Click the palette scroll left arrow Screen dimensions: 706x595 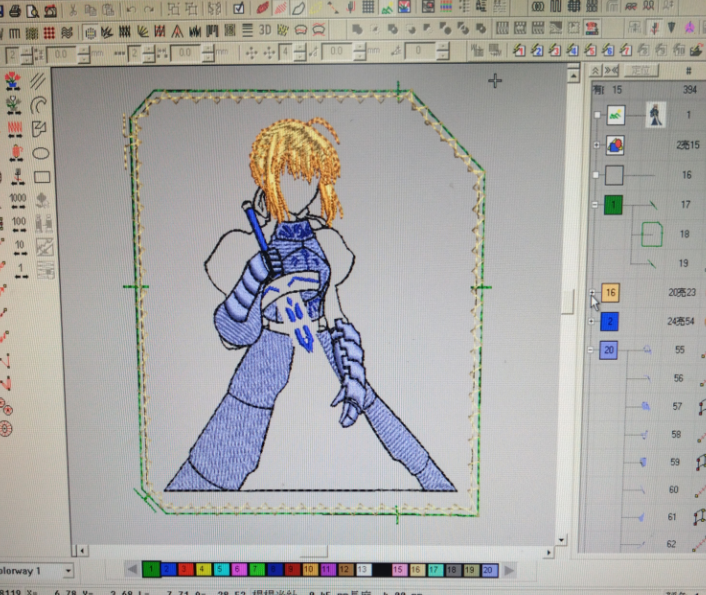132,570
